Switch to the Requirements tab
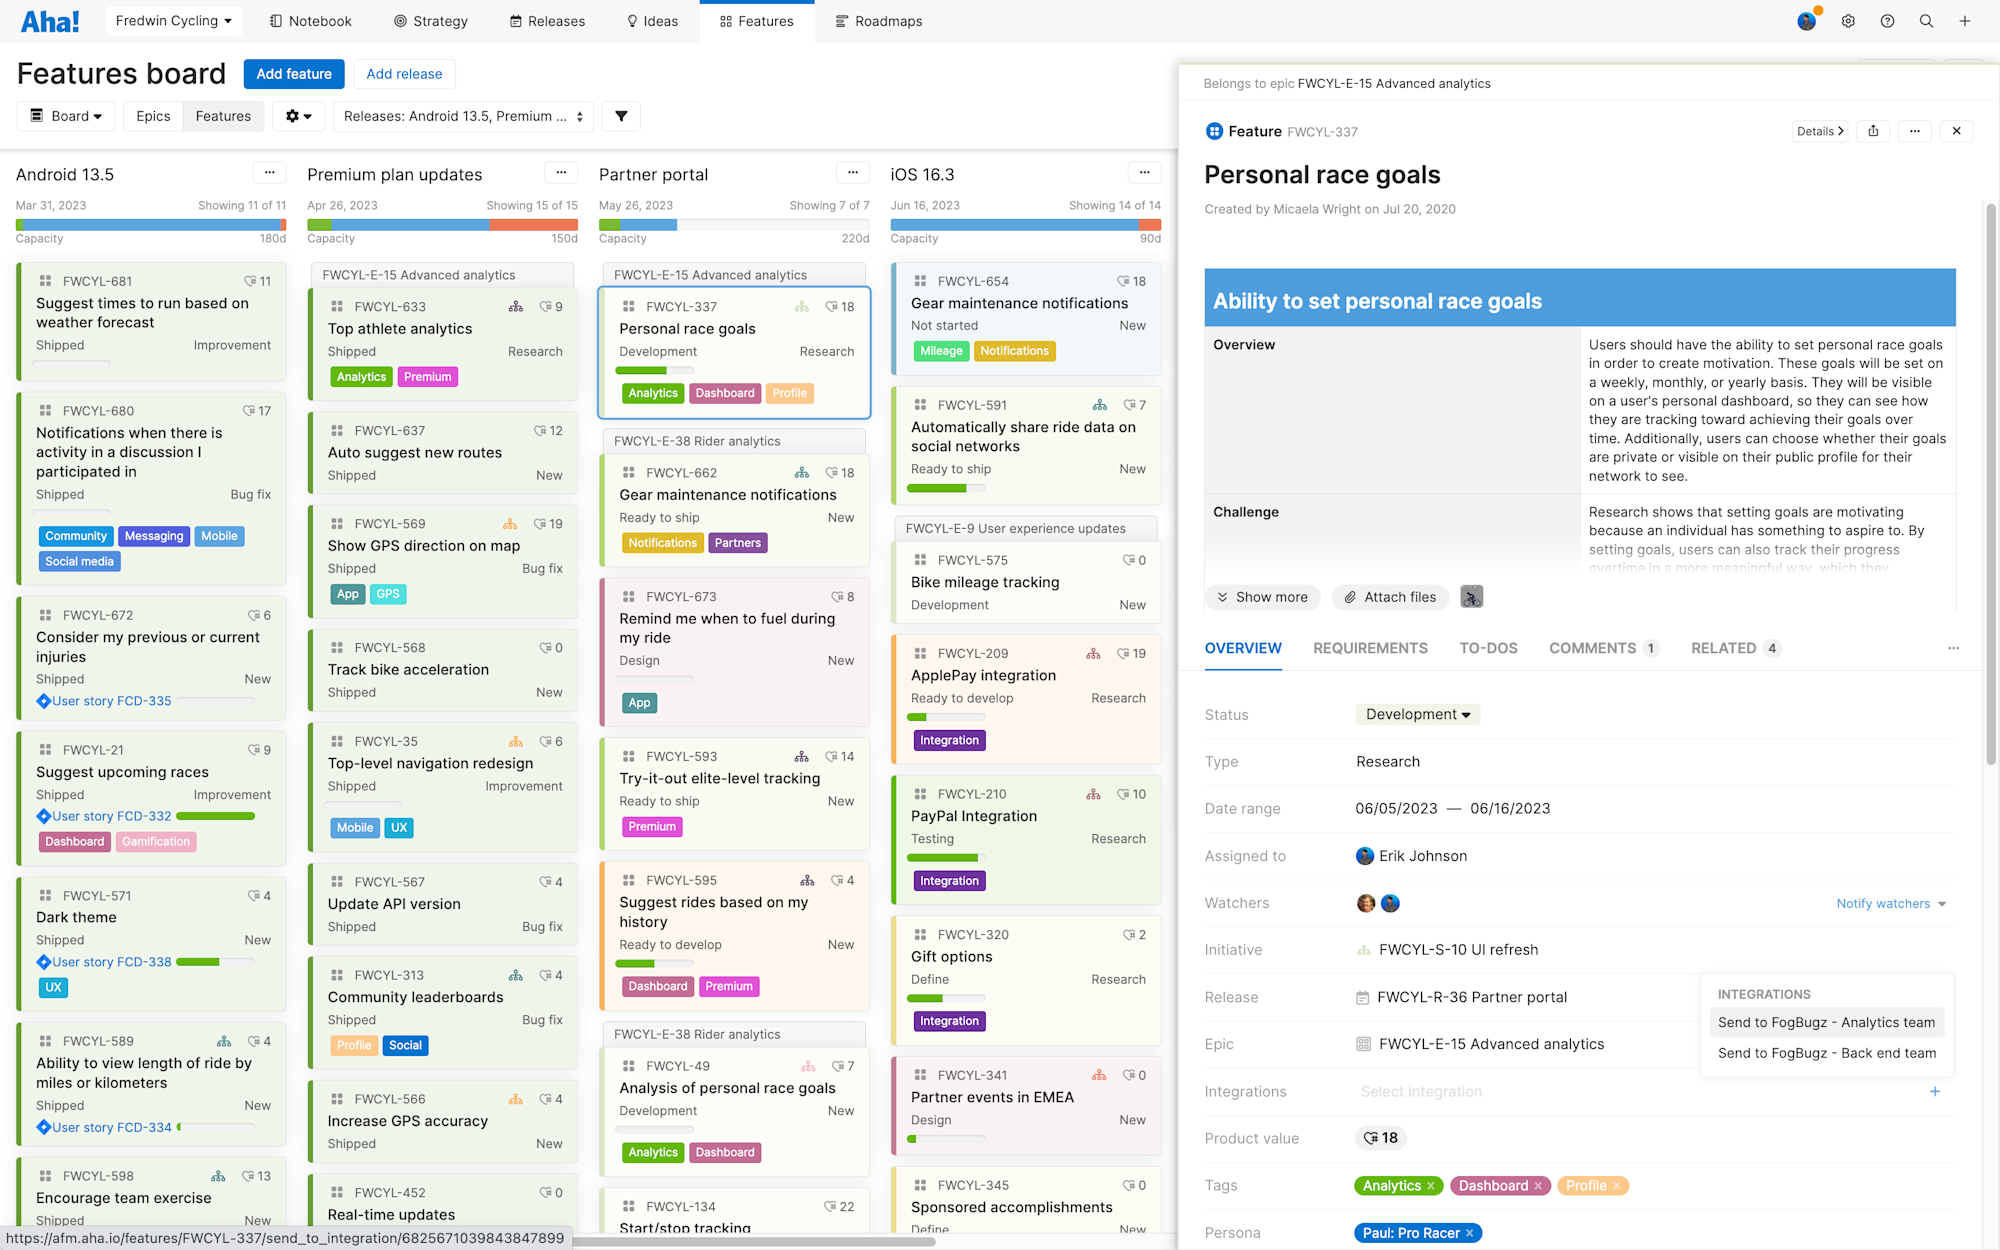Viewport: 2000px width, 1250px height. [x=1370, y=648]
